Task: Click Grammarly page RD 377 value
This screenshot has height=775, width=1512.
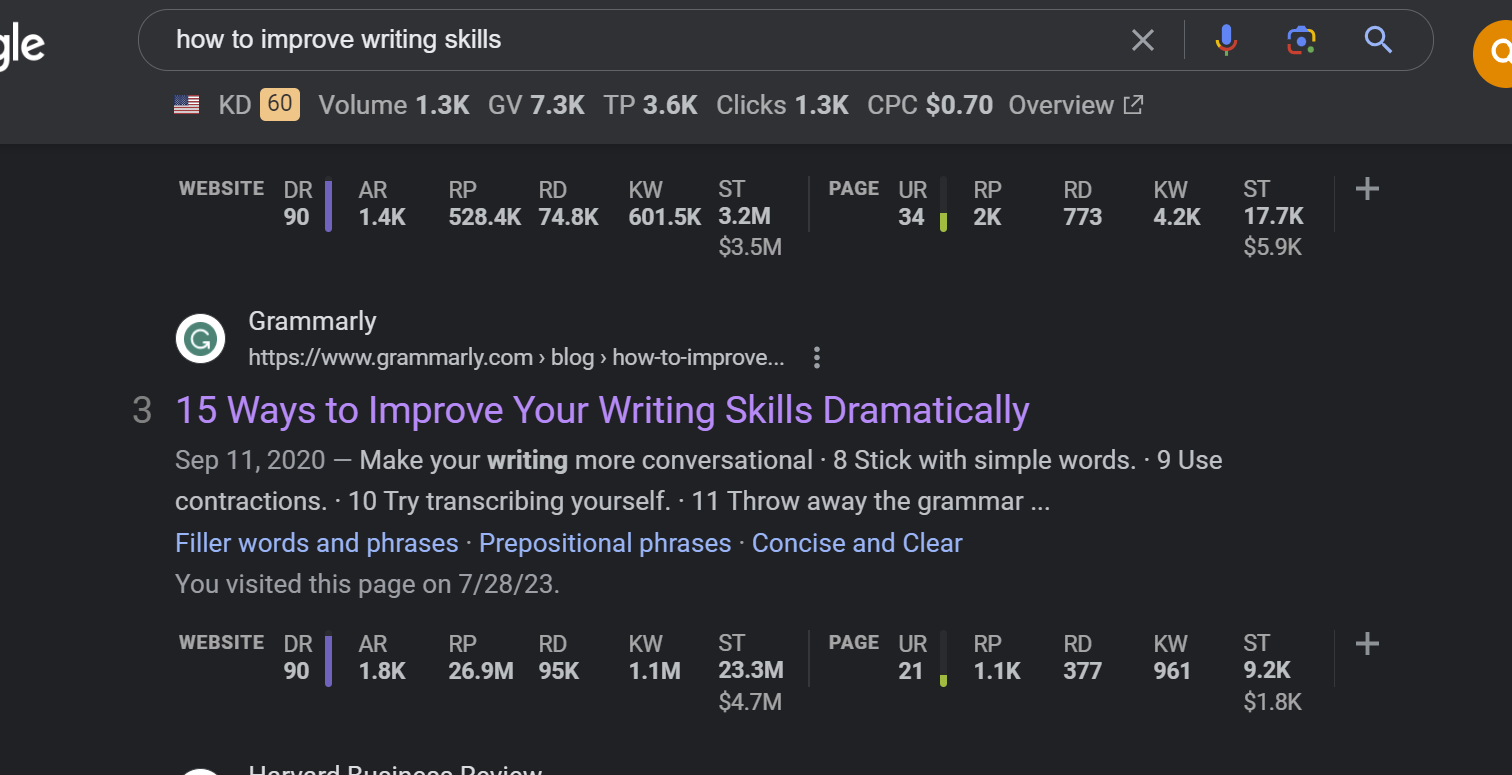Action: pos(1082,671)
